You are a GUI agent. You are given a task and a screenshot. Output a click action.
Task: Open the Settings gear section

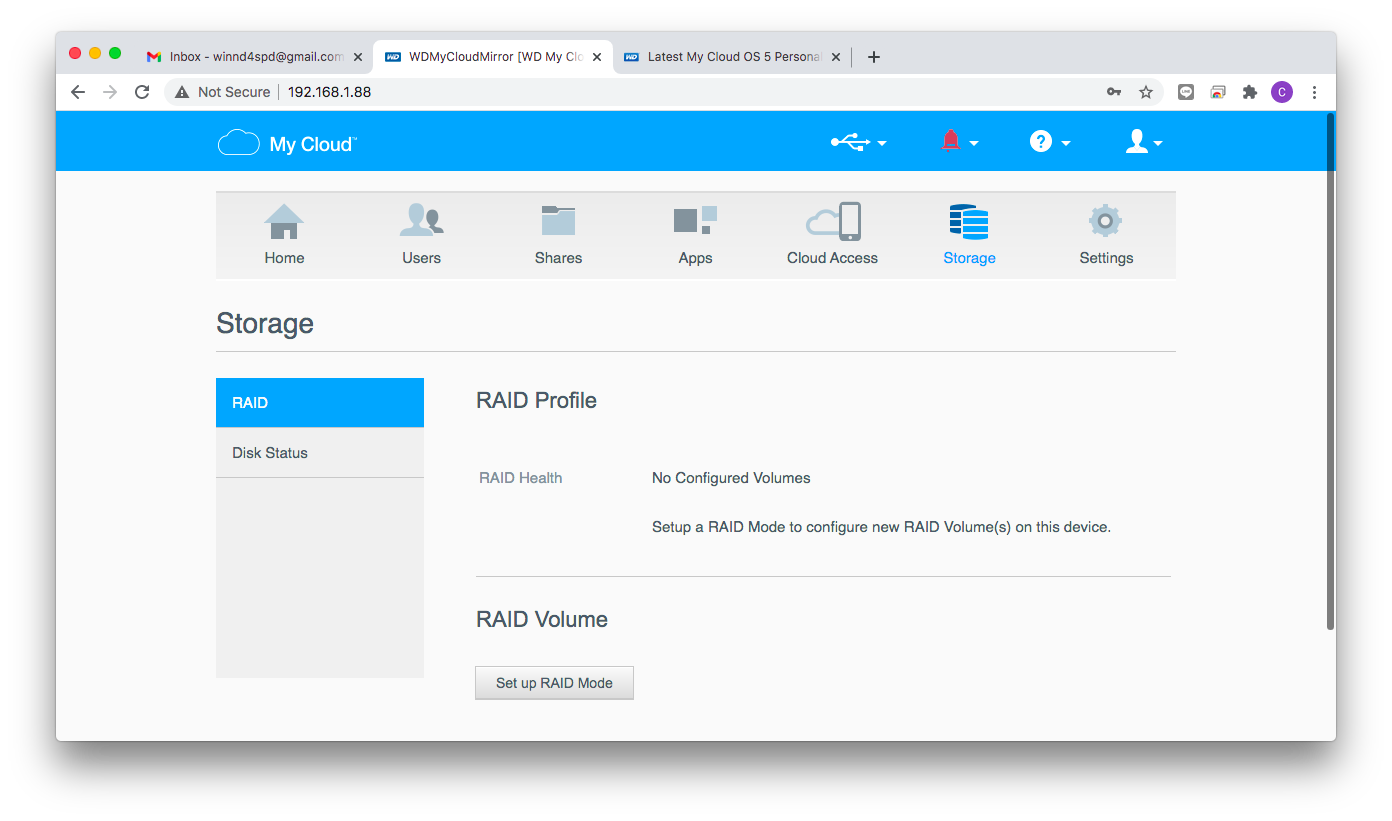coord(1106,235)
